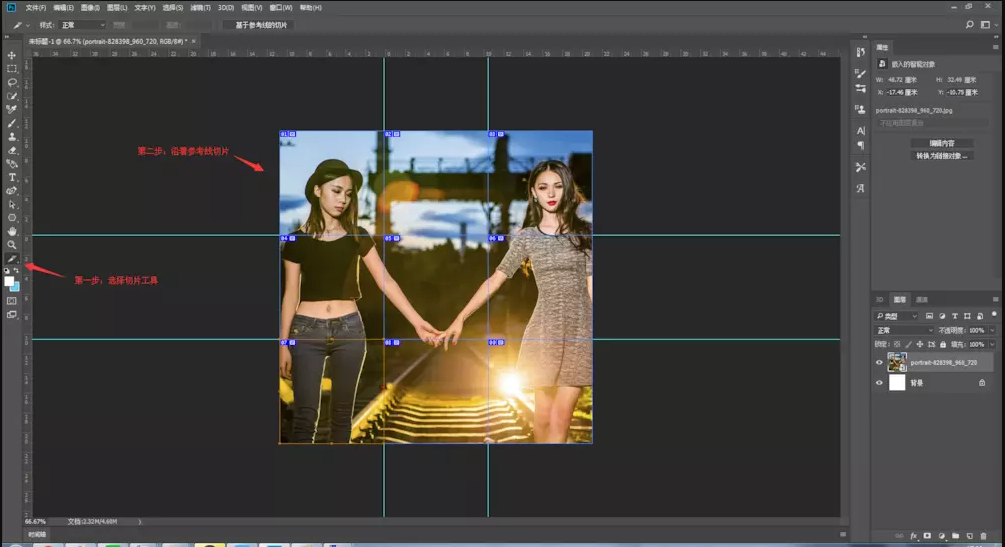1005x547 pixels.
Task: Select the Zoom magnifier tool
Action: [x=12, y=245]
